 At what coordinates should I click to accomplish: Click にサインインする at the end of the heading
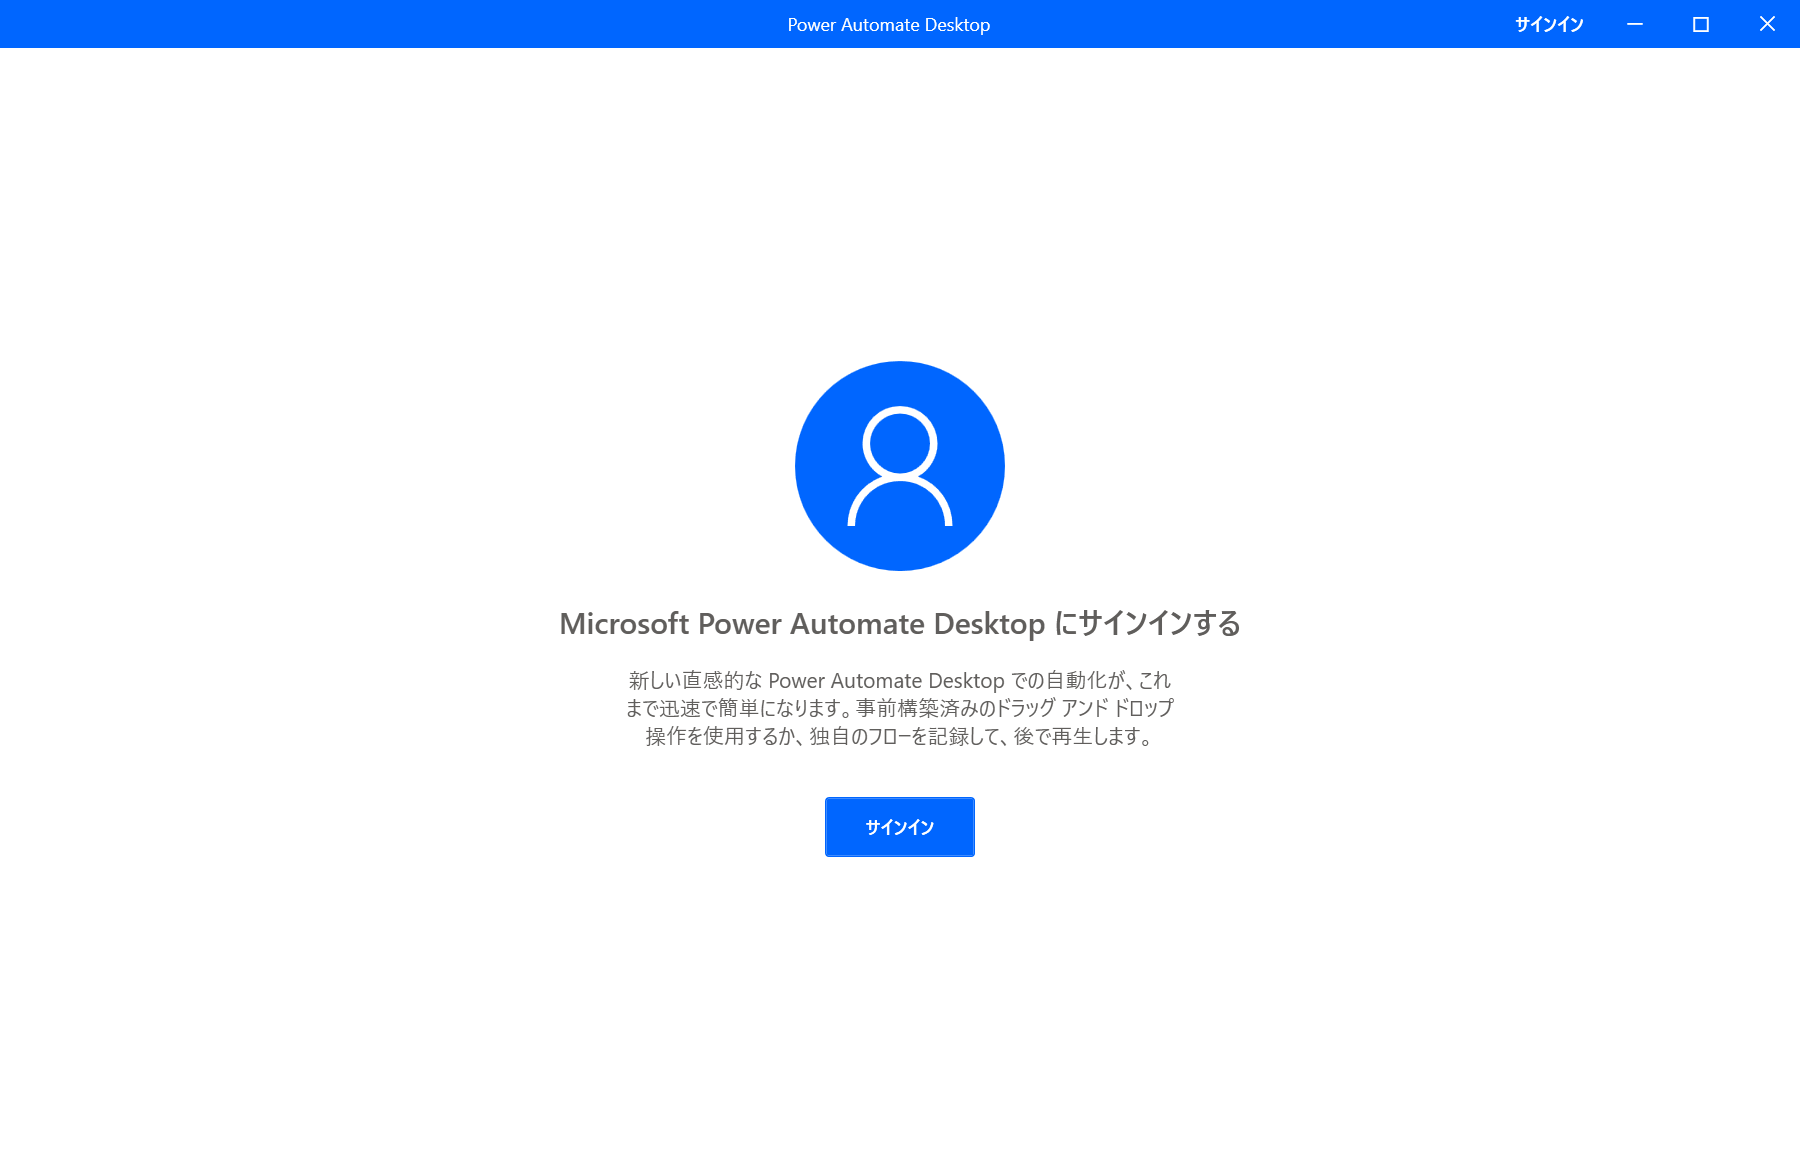coord(1148,624)
